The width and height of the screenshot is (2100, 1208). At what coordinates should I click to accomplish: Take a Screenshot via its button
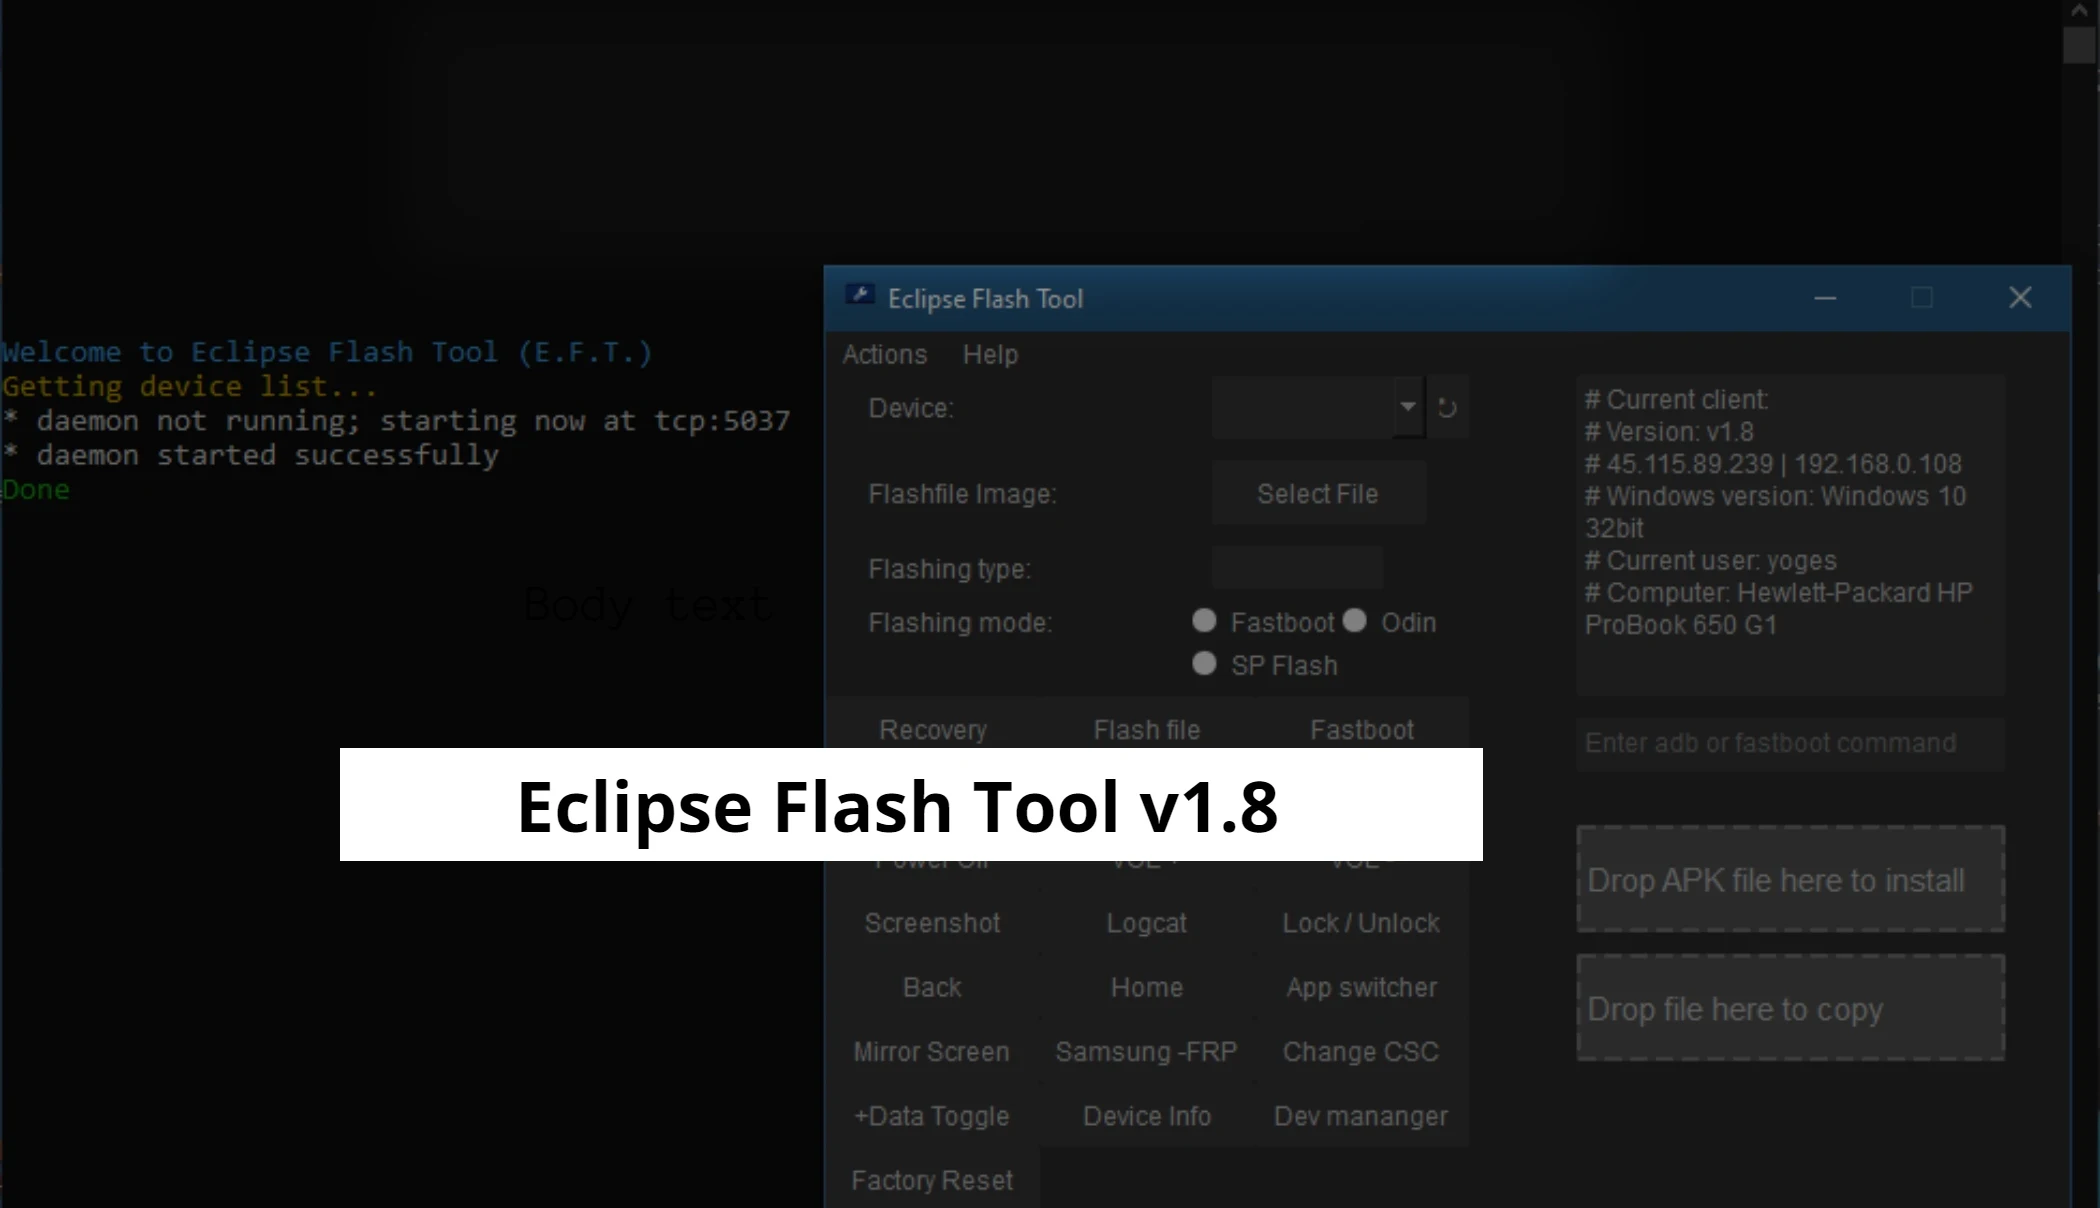click(x=931, y=923)
